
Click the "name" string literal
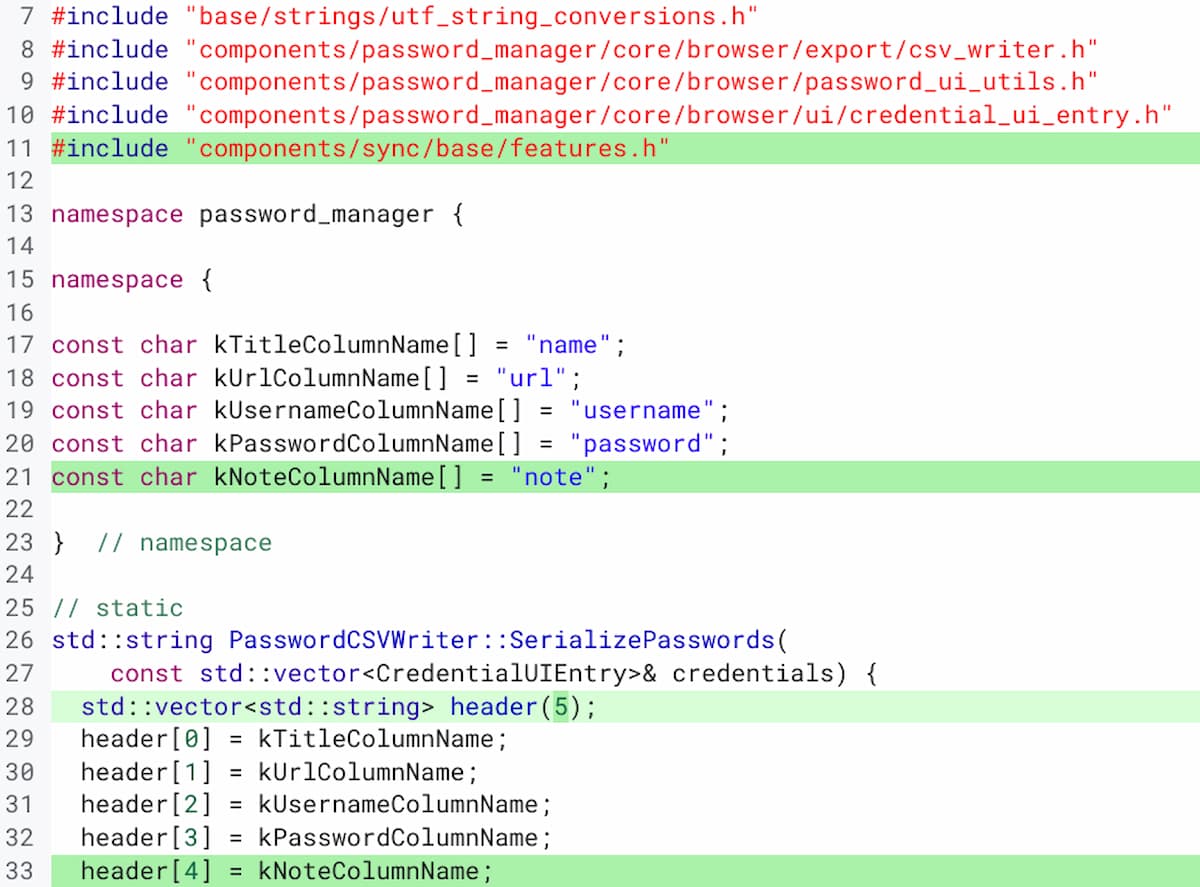(568, 345)
